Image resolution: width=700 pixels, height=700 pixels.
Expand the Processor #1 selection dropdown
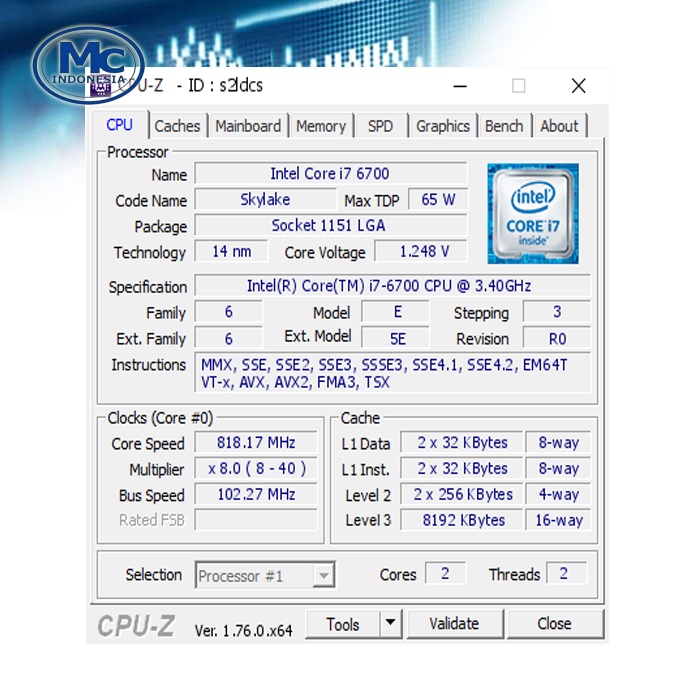click(x=323, y=576)
